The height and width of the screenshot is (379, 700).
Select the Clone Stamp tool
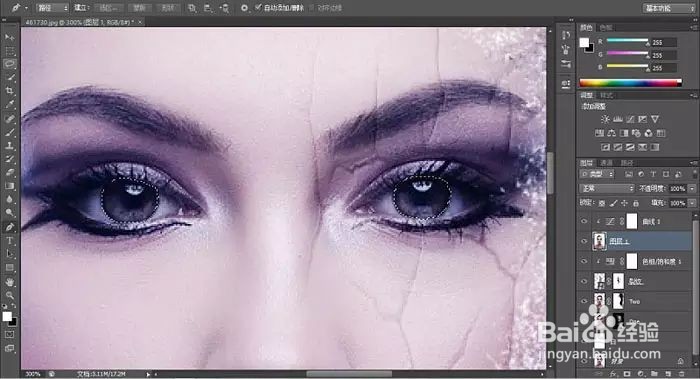tap(9, 146)
